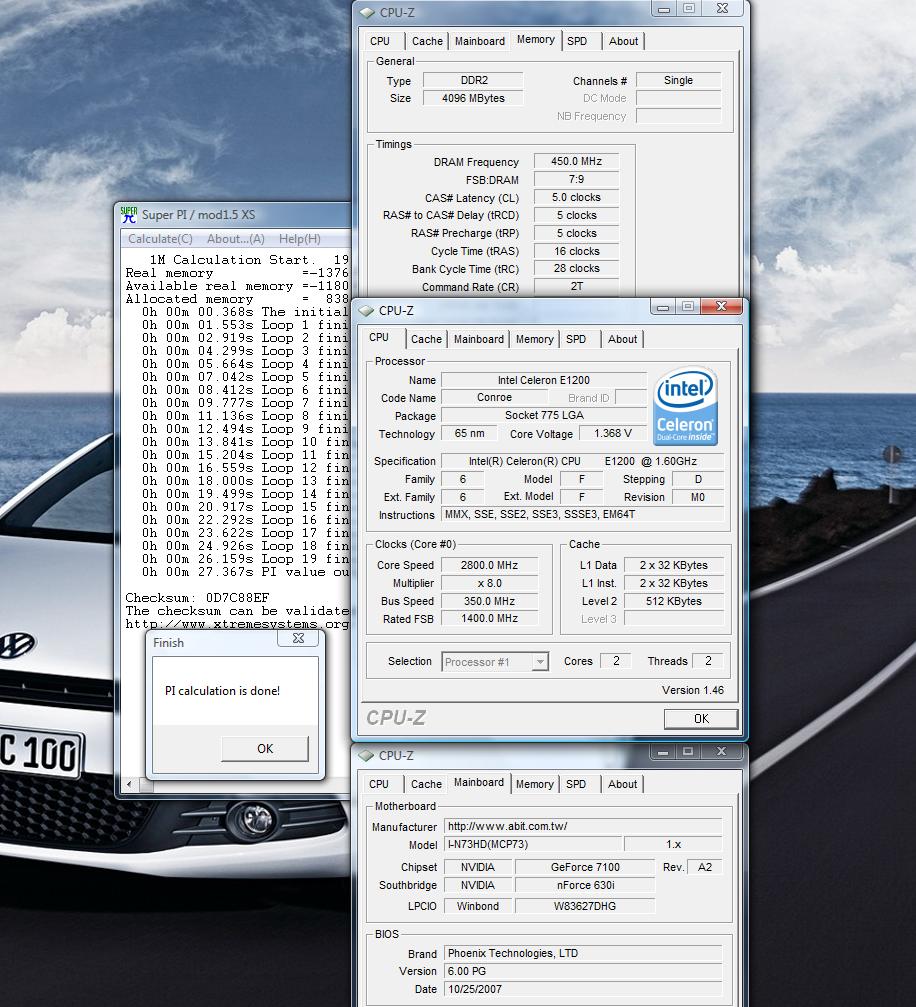Viewport: 916px width, 1007px height.
Task: Switch to Cache tab in Processor window
Action: (427, 339)
